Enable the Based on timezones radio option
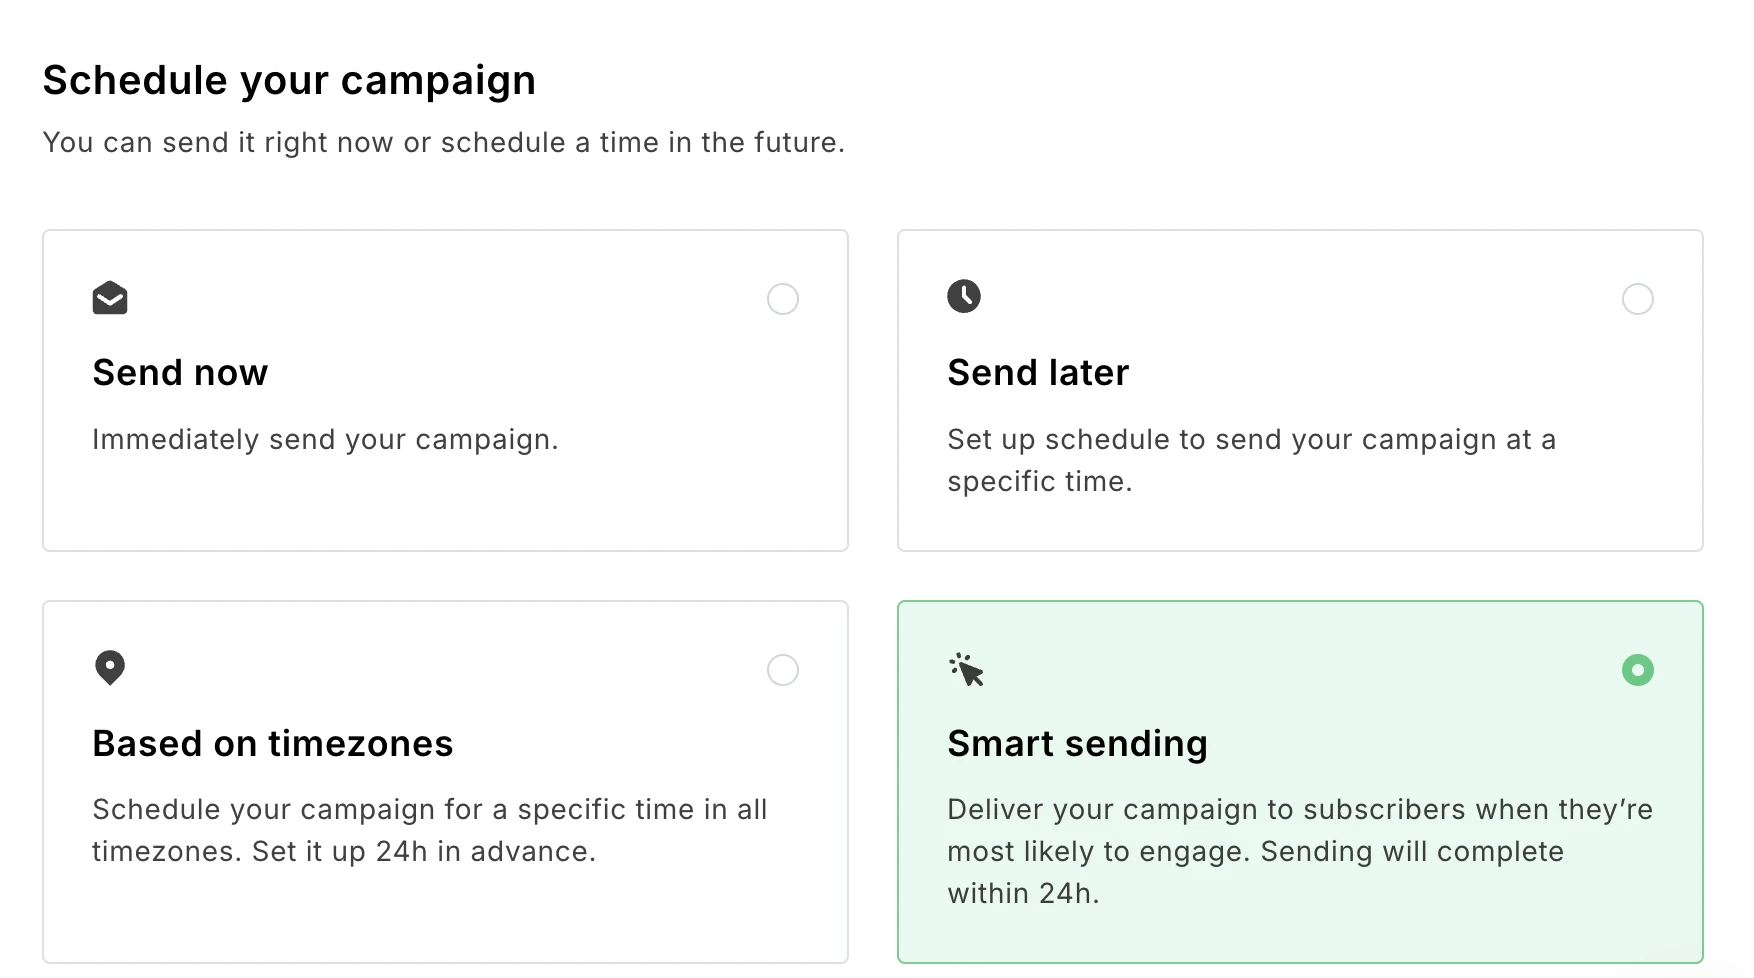 pos(783,670)
